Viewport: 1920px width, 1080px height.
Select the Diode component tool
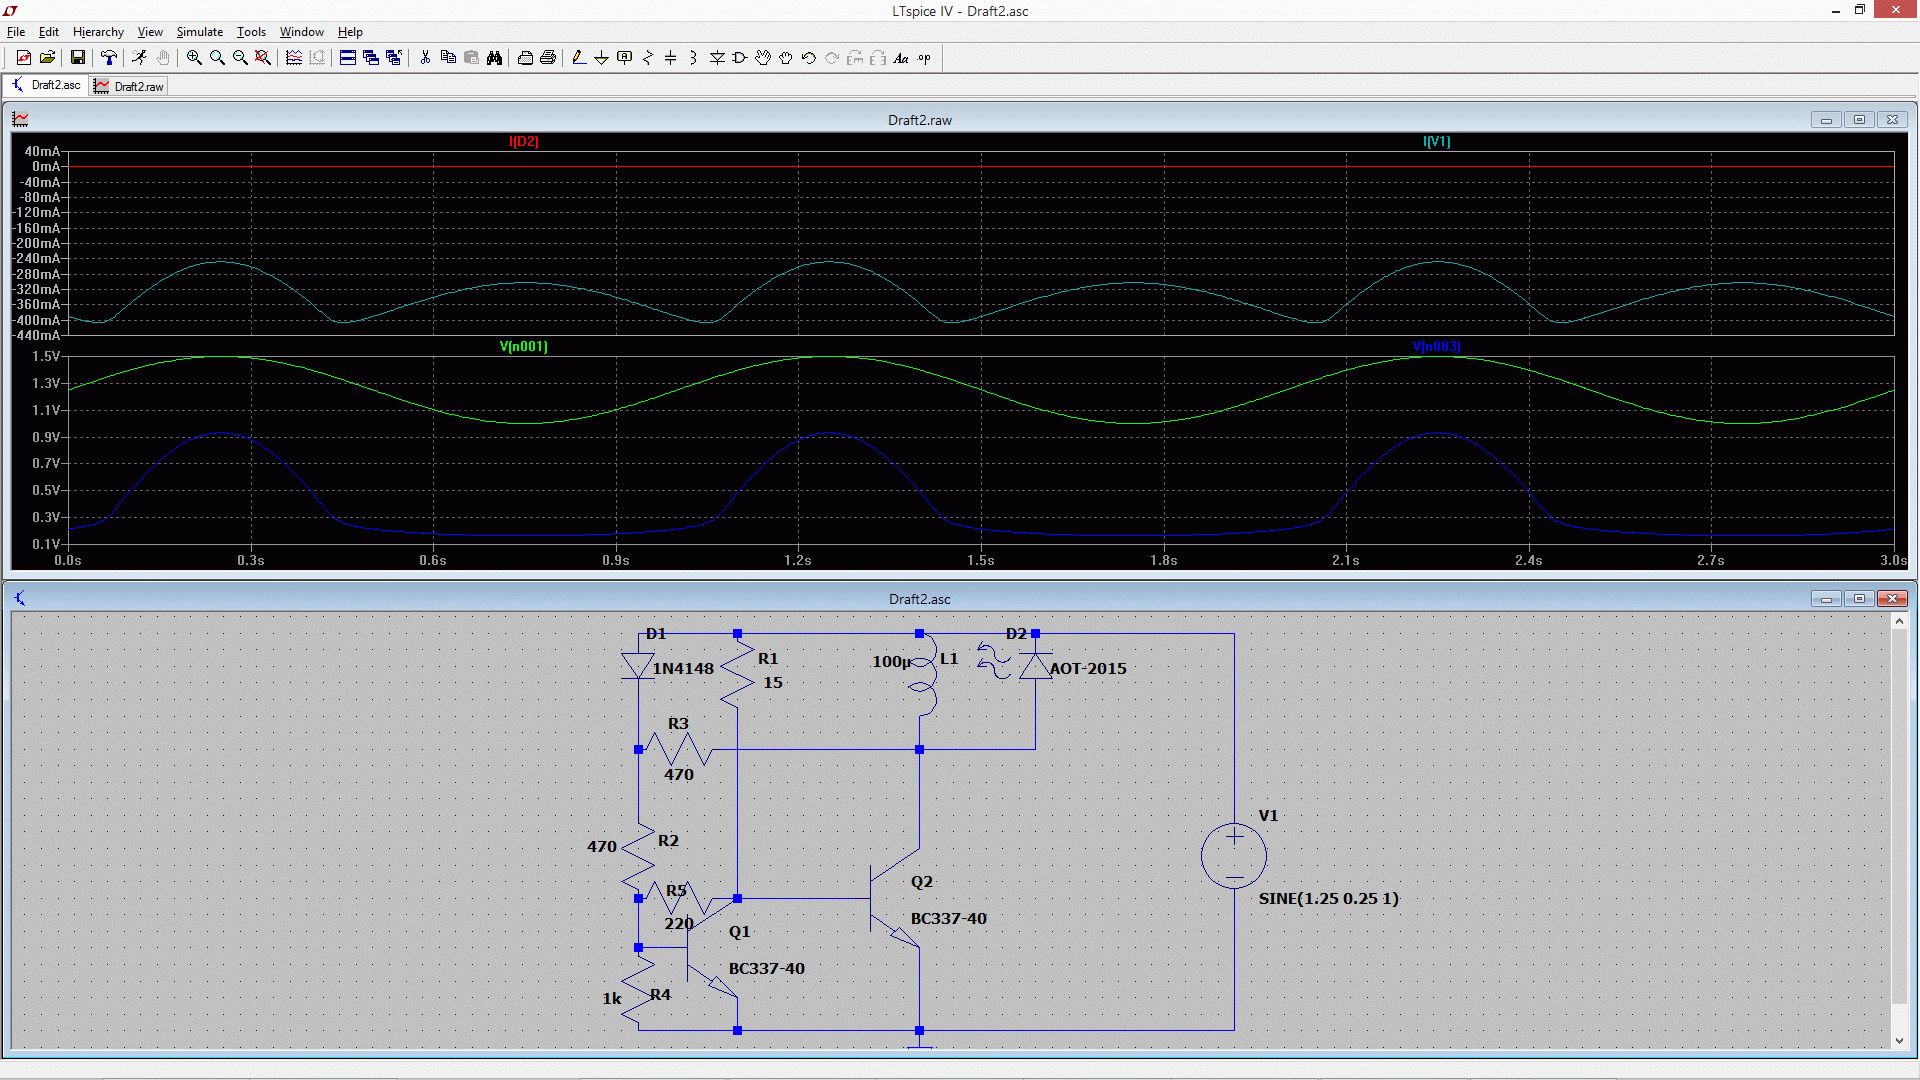pyautogui.click(x=717, y=58)
